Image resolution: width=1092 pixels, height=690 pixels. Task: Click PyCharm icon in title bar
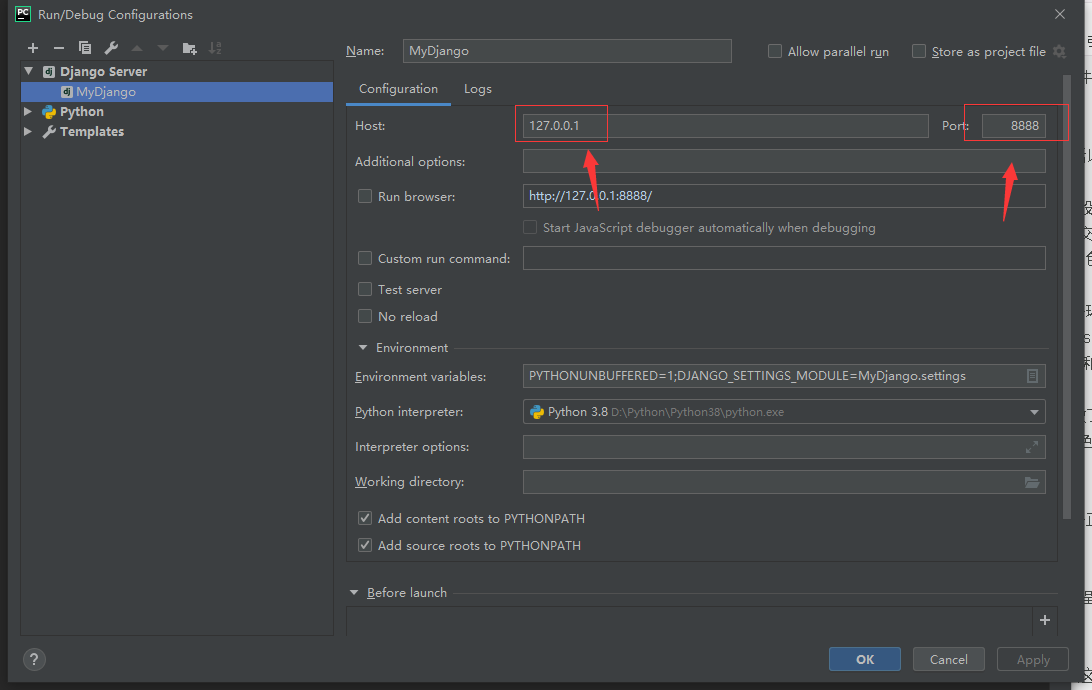23,14
